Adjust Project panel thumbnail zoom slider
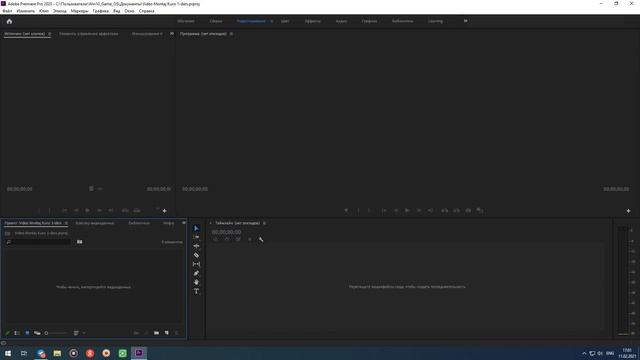This screenshot has height=360, width=640. (x=56, y=333)
